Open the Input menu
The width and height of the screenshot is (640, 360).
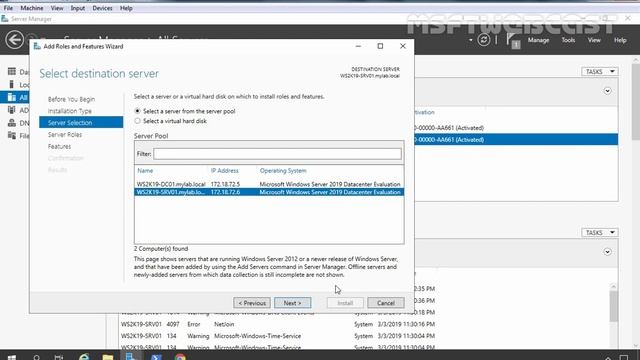coord(78,8)
